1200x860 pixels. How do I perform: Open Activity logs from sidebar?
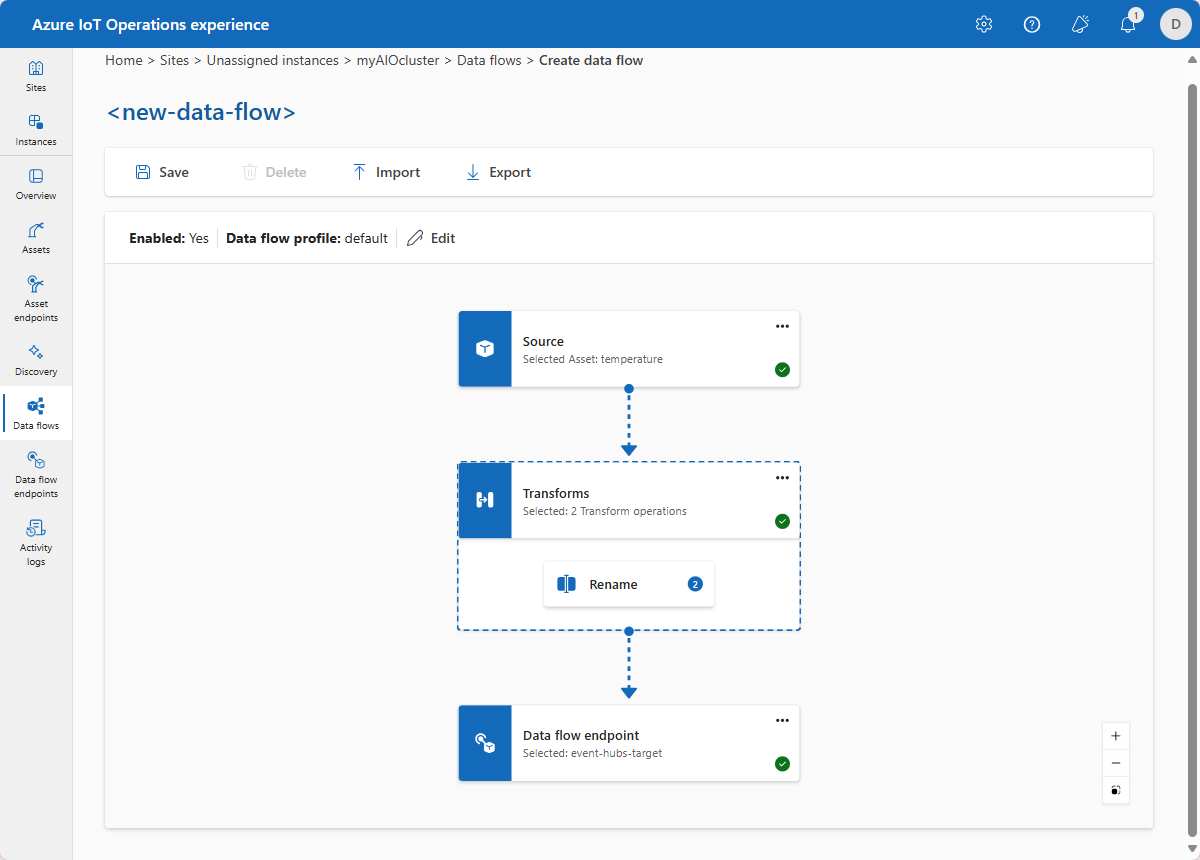click(36, 542)
